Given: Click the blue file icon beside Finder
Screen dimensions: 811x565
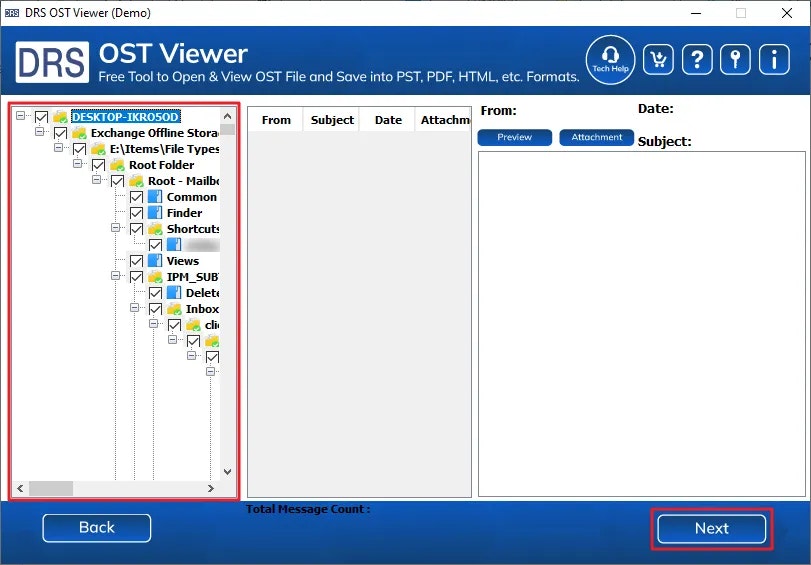Looking at the screenshot, I should pyautogui.click(x=155, y=213).
